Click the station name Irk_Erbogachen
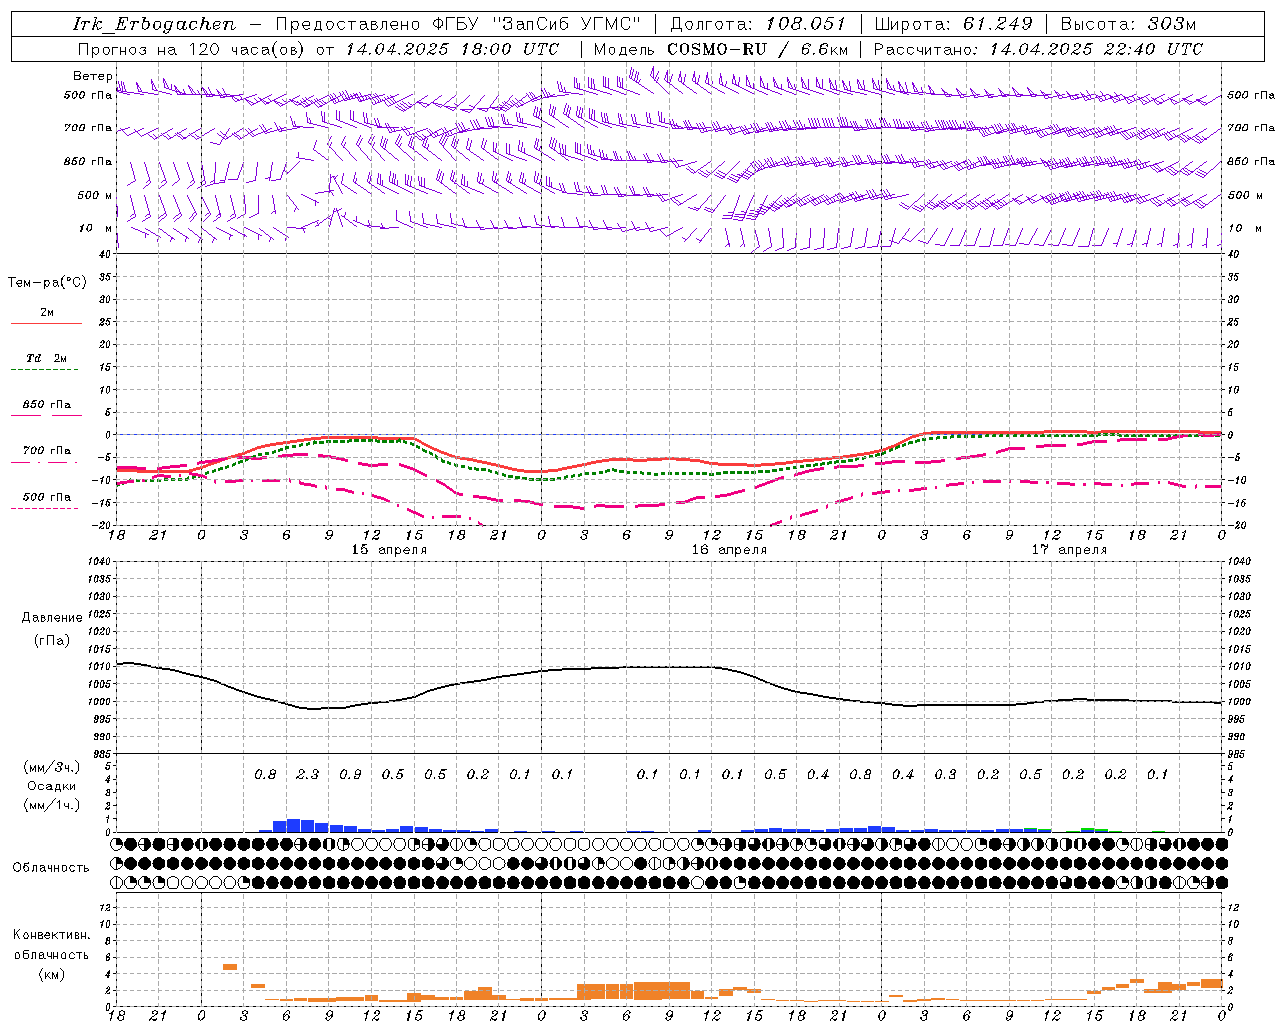1280x1024 pixels. tap(153, 24)
